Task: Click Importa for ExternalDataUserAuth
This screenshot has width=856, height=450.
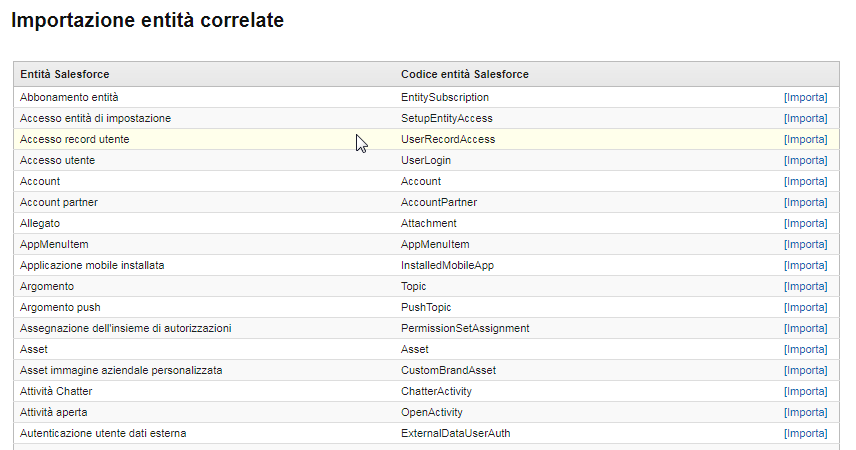Action: tap(806, 434)
